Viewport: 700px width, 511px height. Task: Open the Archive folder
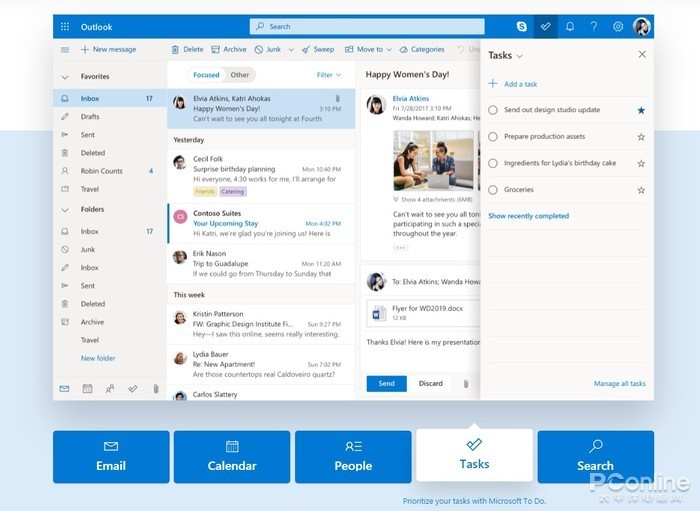pyautogui.click(x=110, y=322)
